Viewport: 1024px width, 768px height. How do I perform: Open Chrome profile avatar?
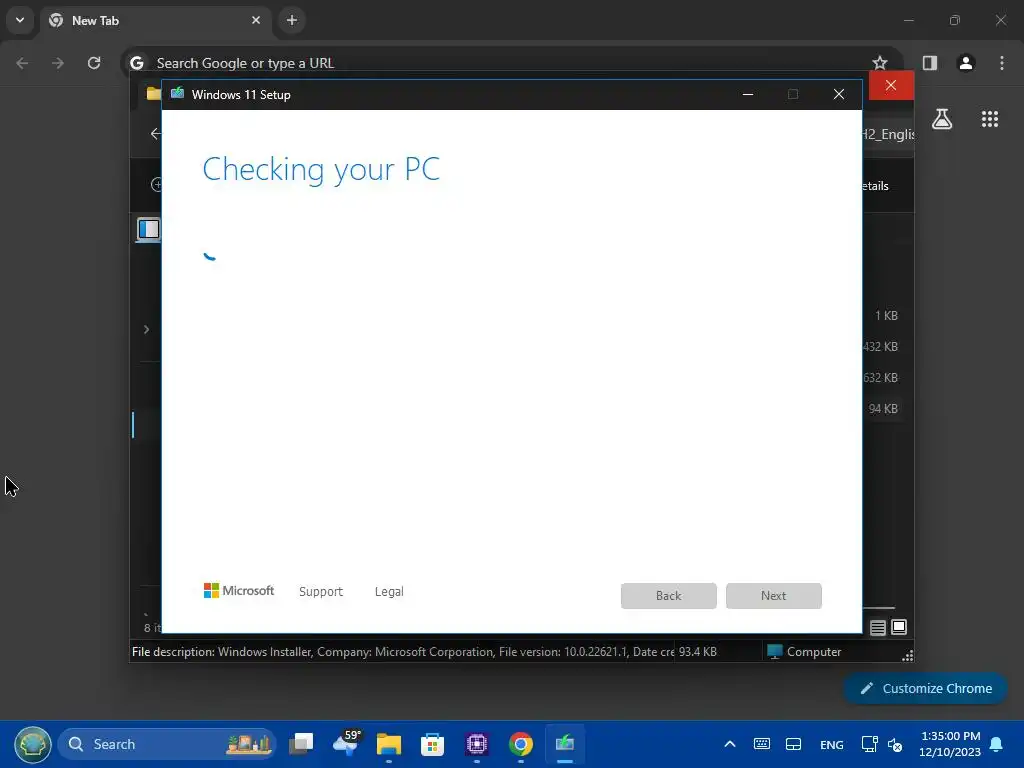coord(966,63)
